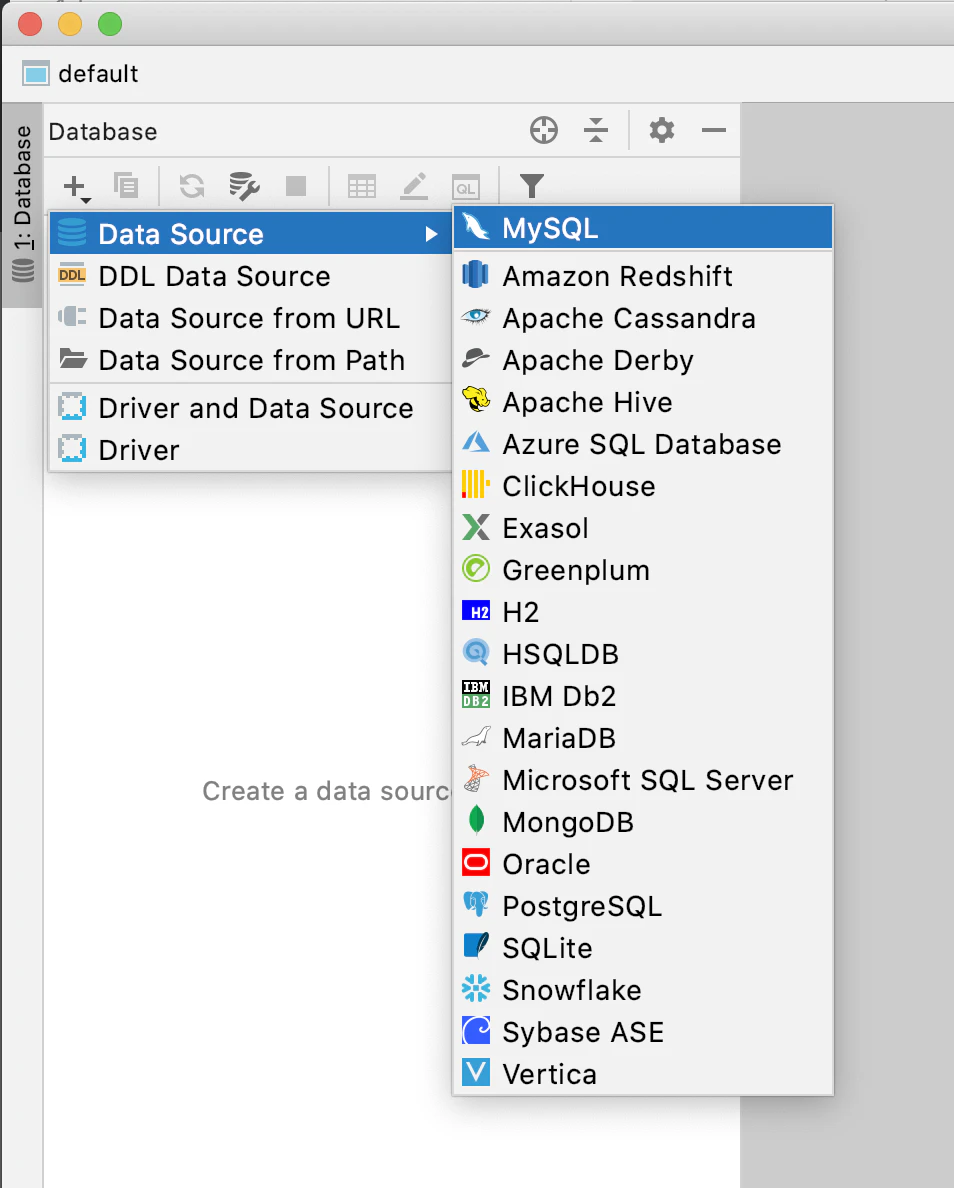Viewport: 954px width, 1188px height.
Task: Select HSQLDB
Action: point(643,654)
